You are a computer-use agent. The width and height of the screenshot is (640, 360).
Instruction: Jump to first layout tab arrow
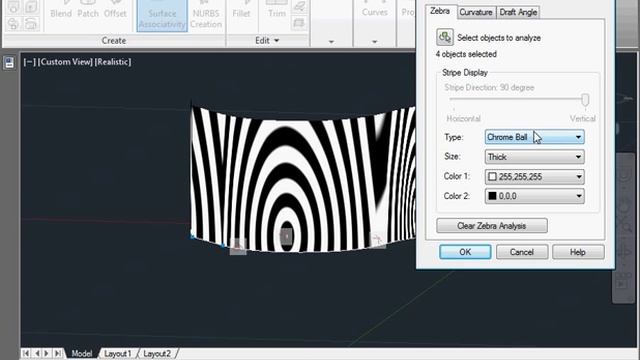coord(26,353)
